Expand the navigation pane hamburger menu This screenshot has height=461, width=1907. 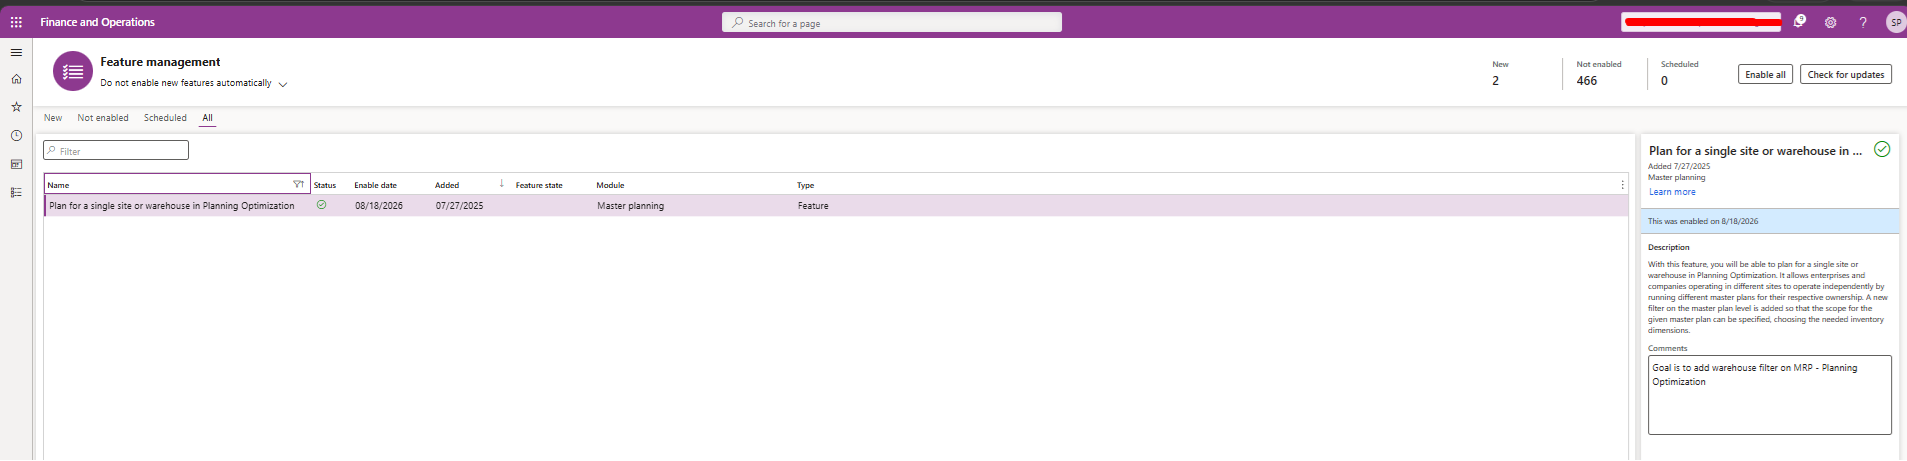(x=16, y=52)
